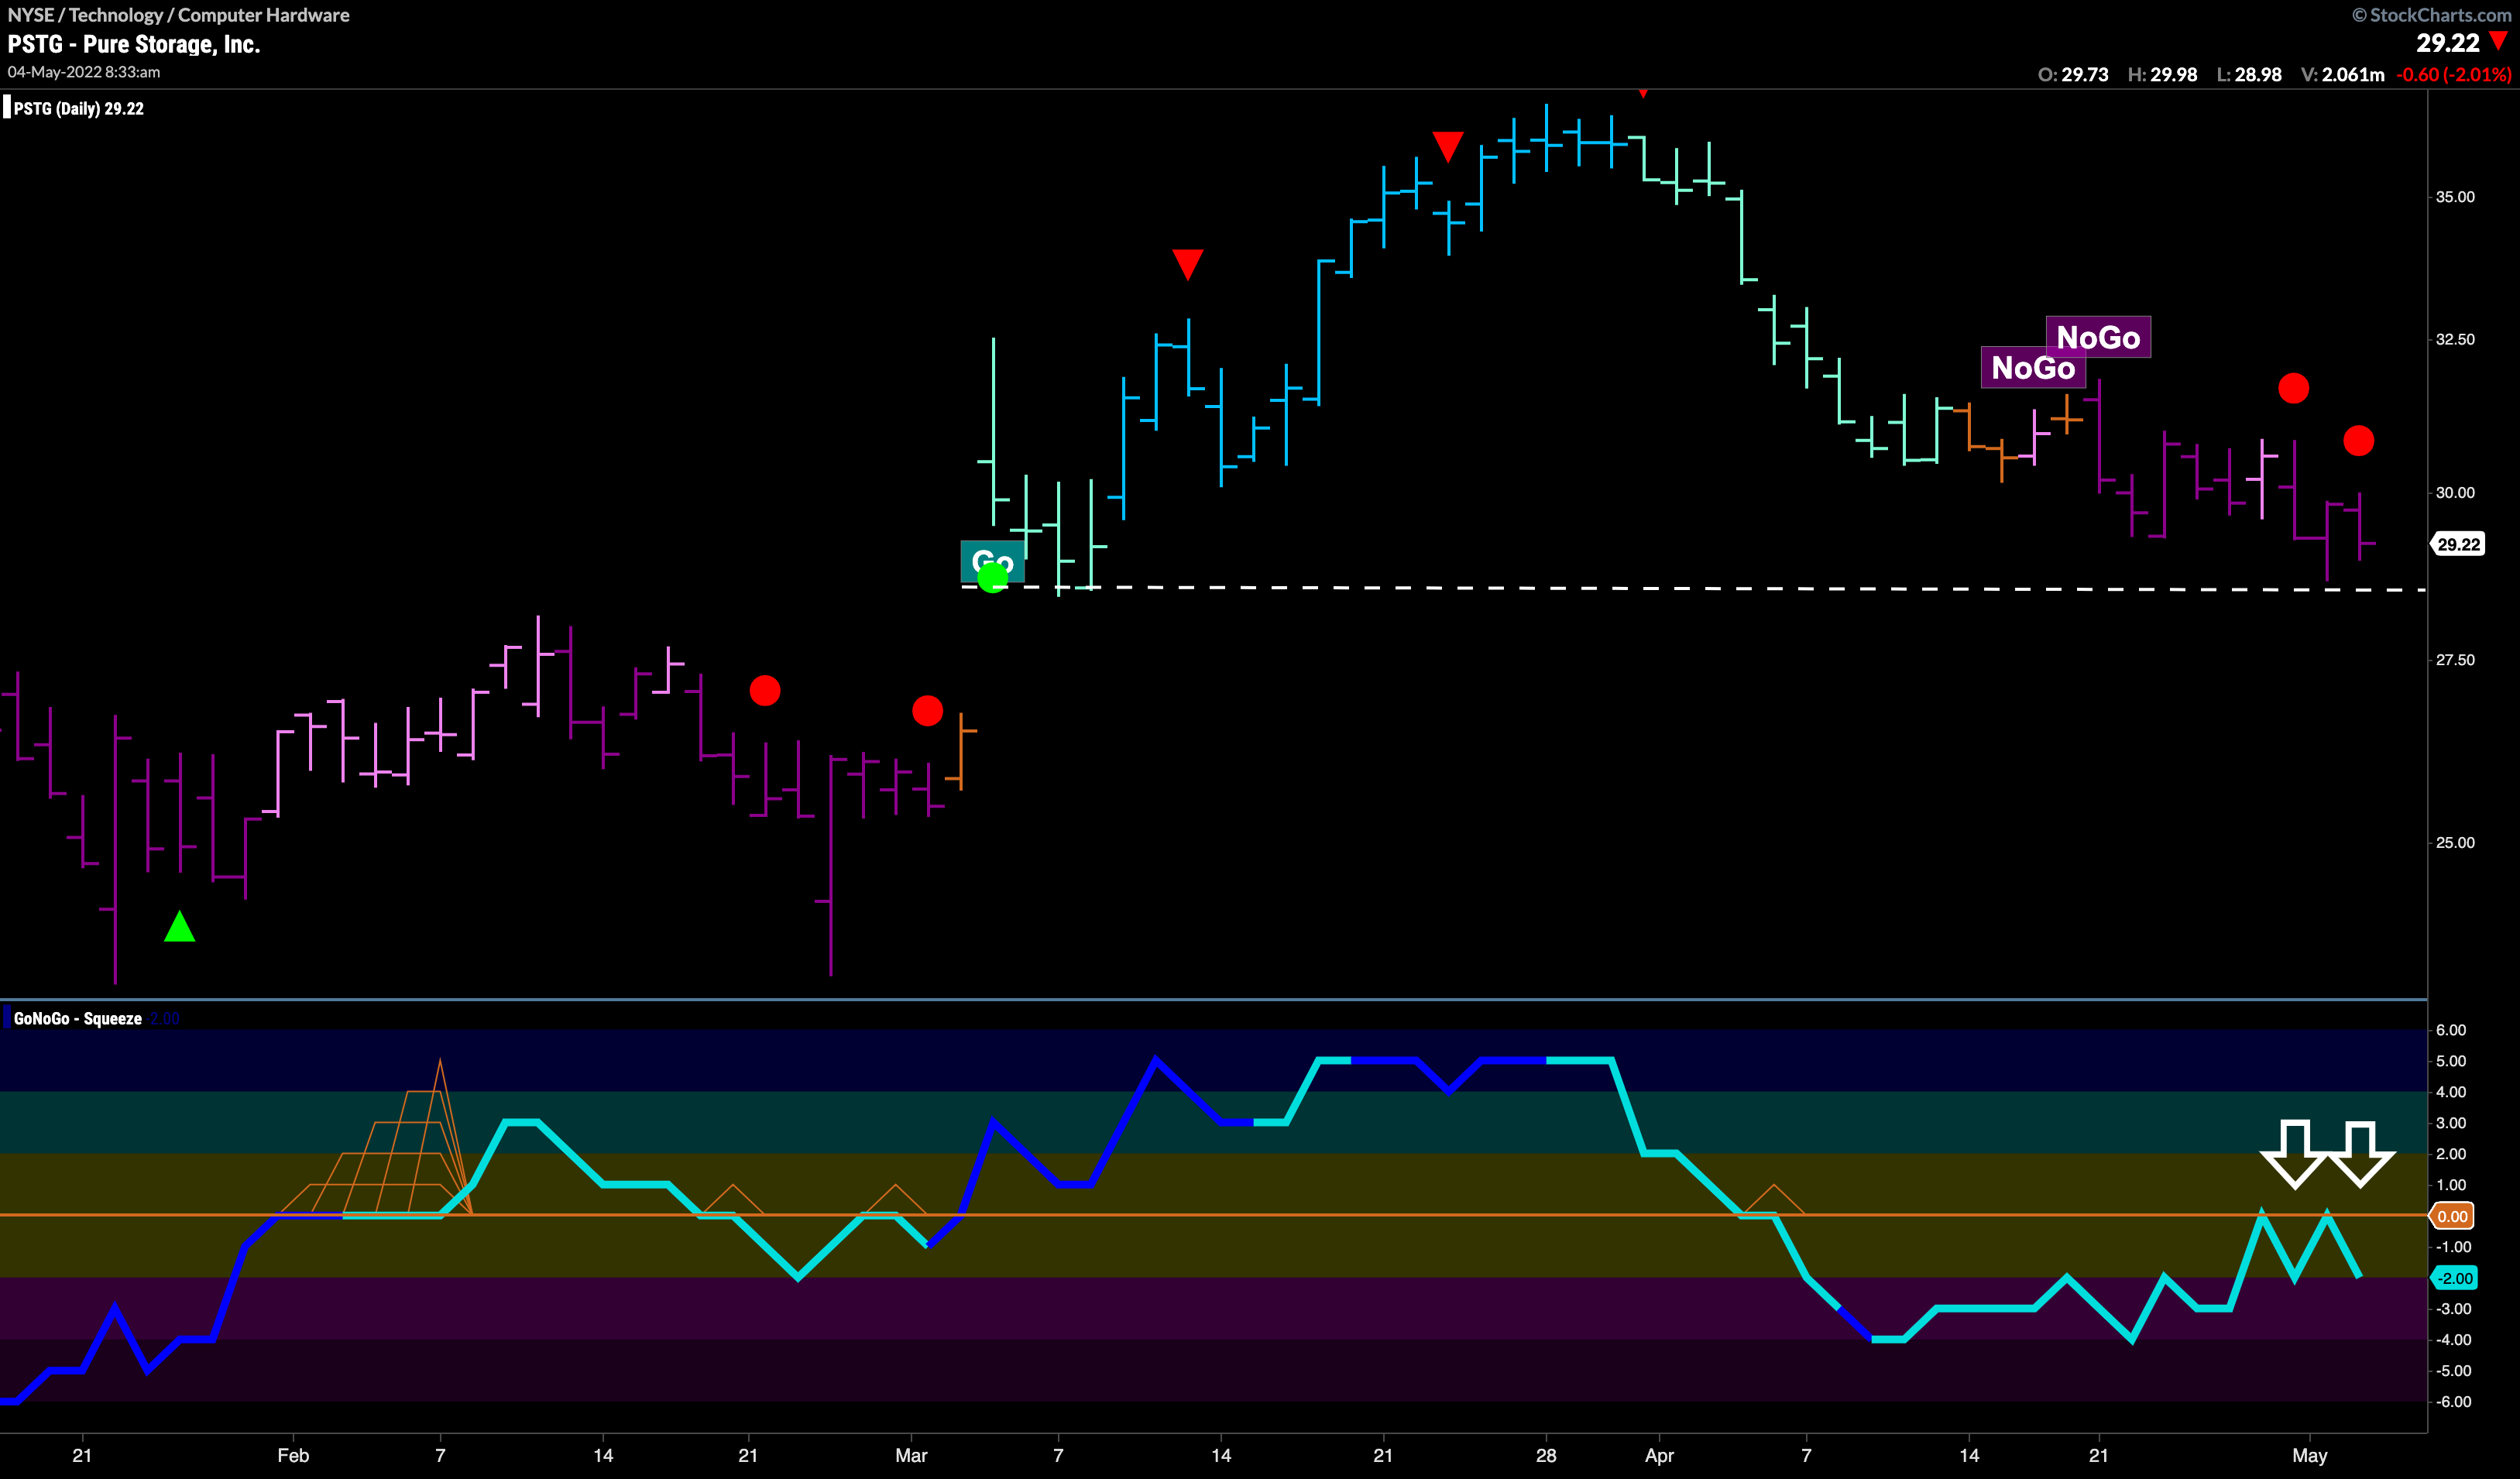This screenshot has height=1479, width=2520.
Task: Click the 32.50 price axis label
Action: pyautogui.click(x=2455, y=340)
